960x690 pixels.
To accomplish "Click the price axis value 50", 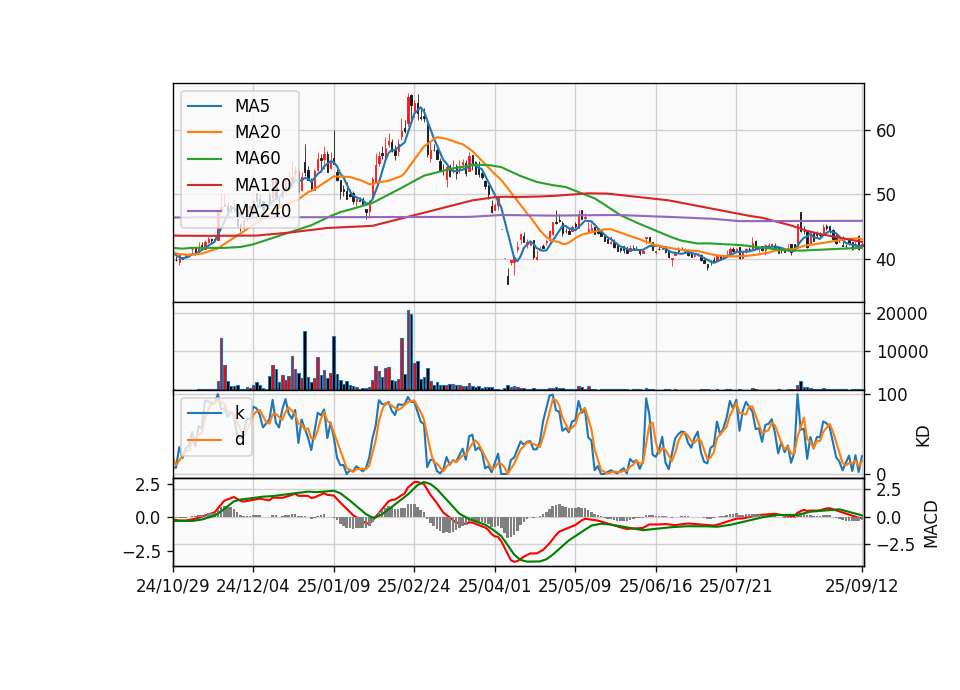I will [886, 195].
